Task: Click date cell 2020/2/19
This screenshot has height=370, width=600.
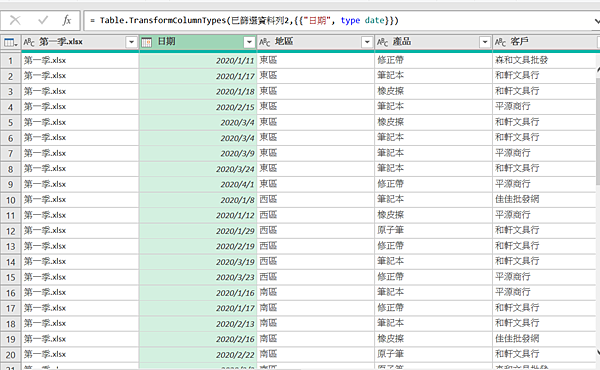Action: point(198,246)
